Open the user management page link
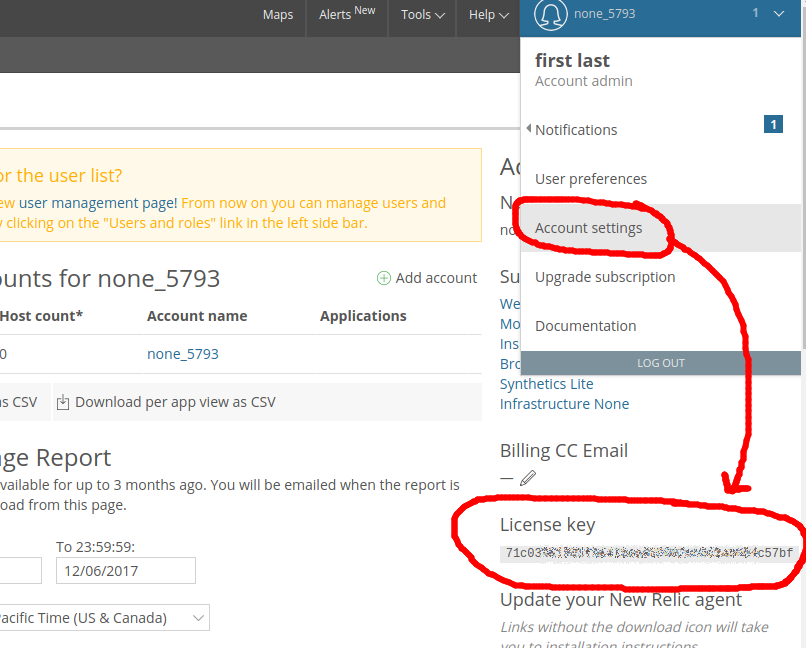The height and width of the screenshot is (648, 806). pyautogui.click(x=98, y=203)
